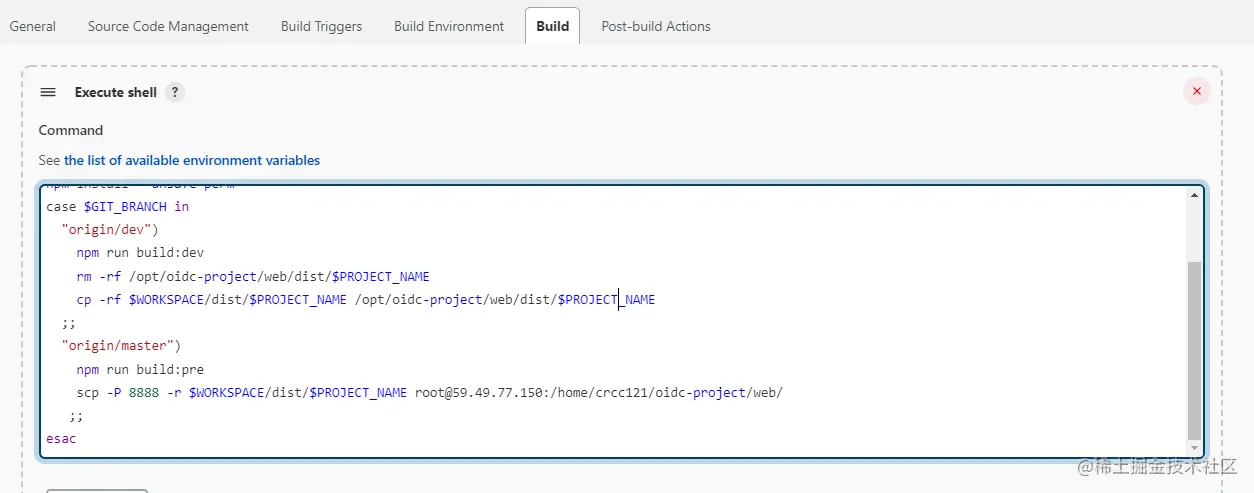Click the "origin/master" case label
The image size is (1254, 493).
[120, 346]
